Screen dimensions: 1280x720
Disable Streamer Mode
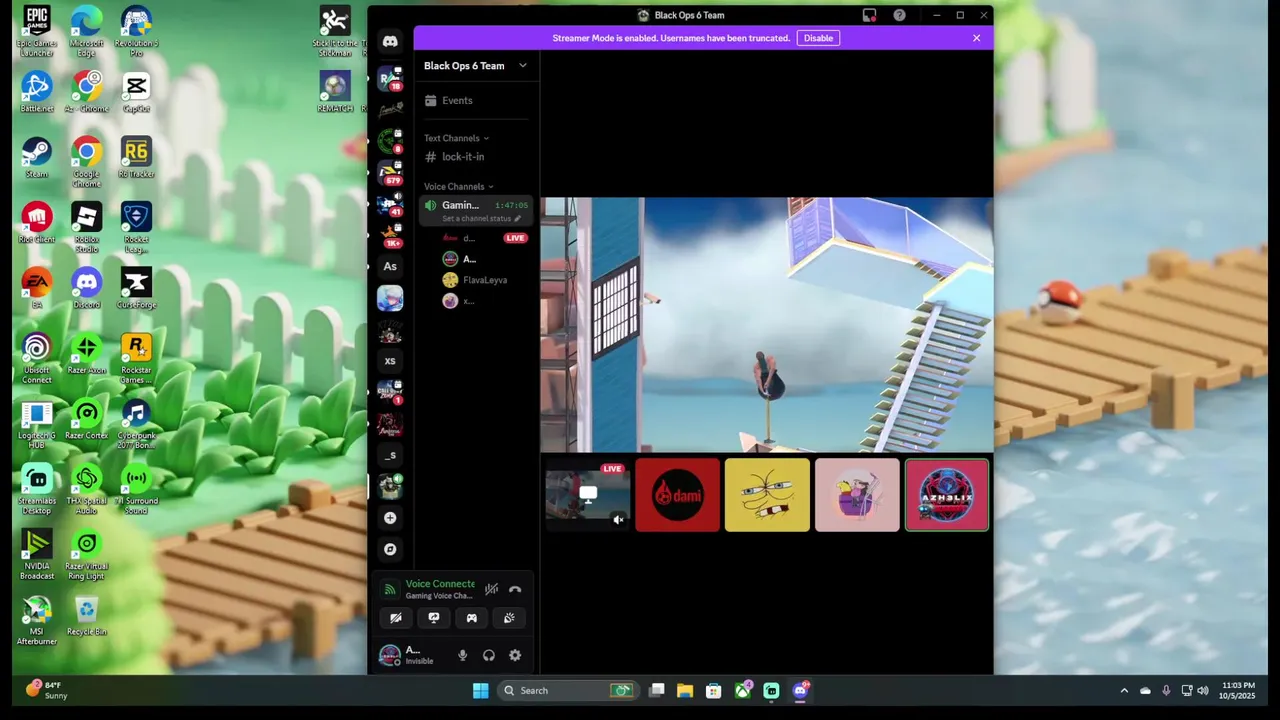click(x=818, y=38)
